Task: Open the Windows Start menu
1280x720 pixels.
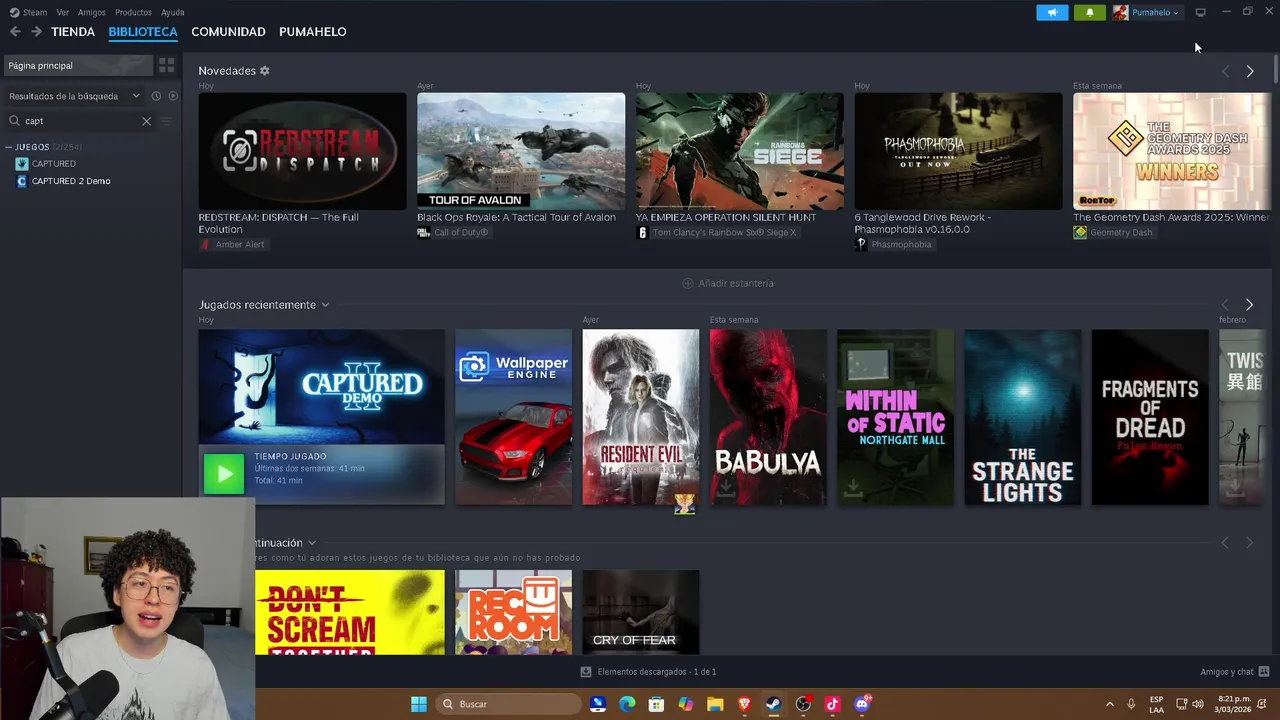Action: tap(419, 704)
